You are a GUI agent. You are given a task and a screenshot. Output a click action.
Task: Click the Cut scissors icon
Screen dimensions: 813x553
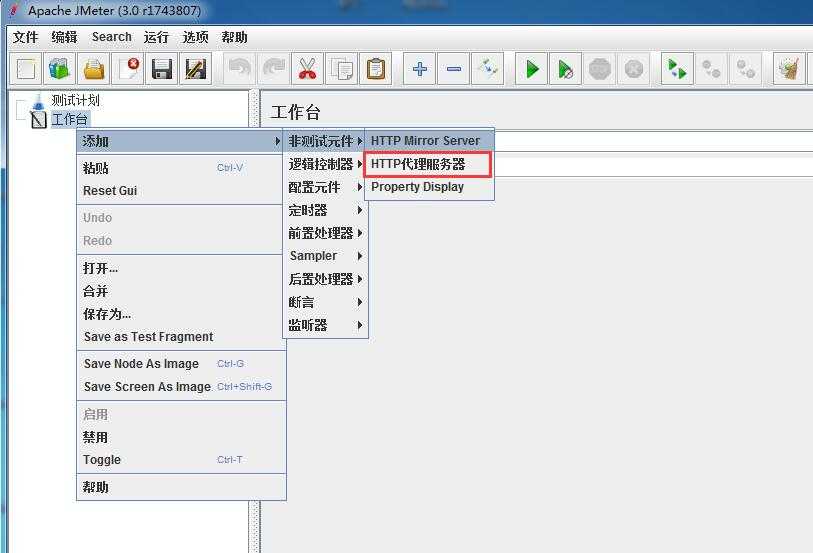click(x=307, y=68)
